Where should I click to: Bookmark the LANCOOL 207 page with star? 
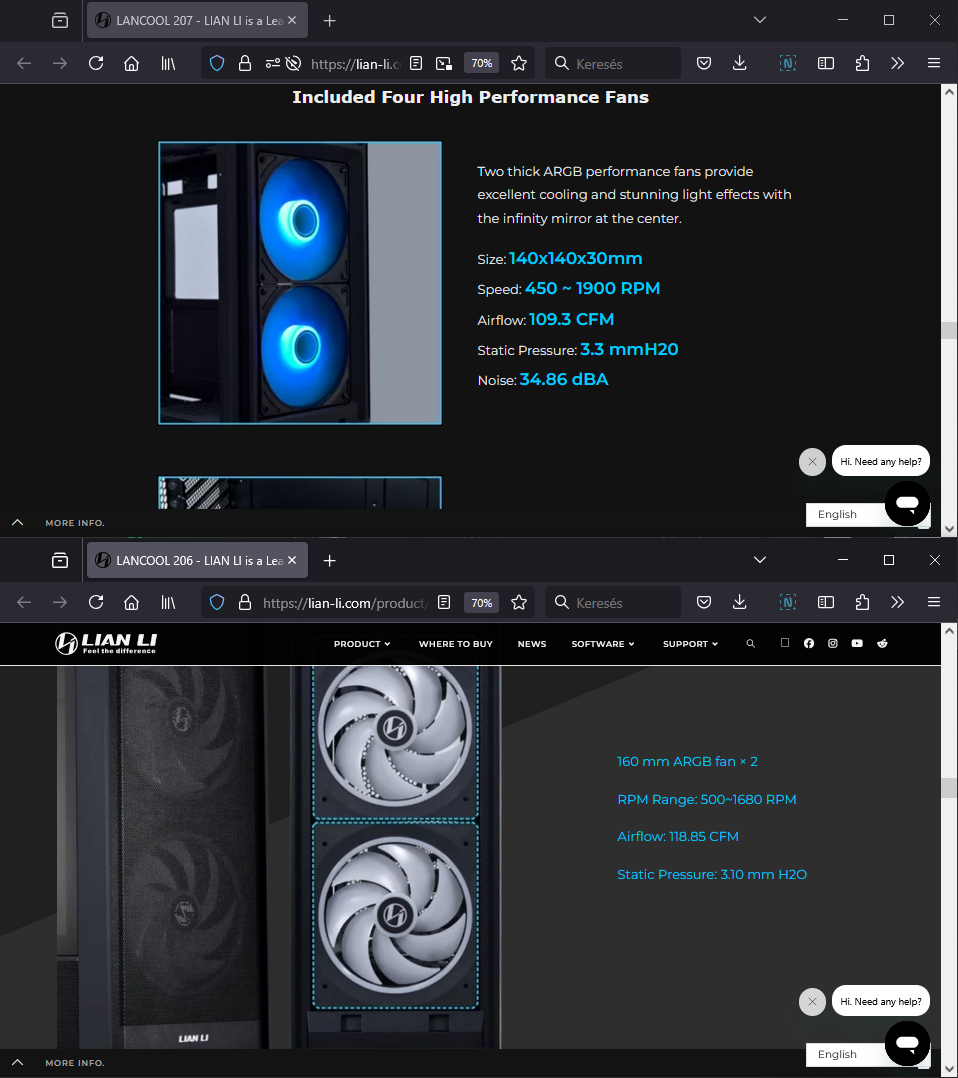[519, 63]
